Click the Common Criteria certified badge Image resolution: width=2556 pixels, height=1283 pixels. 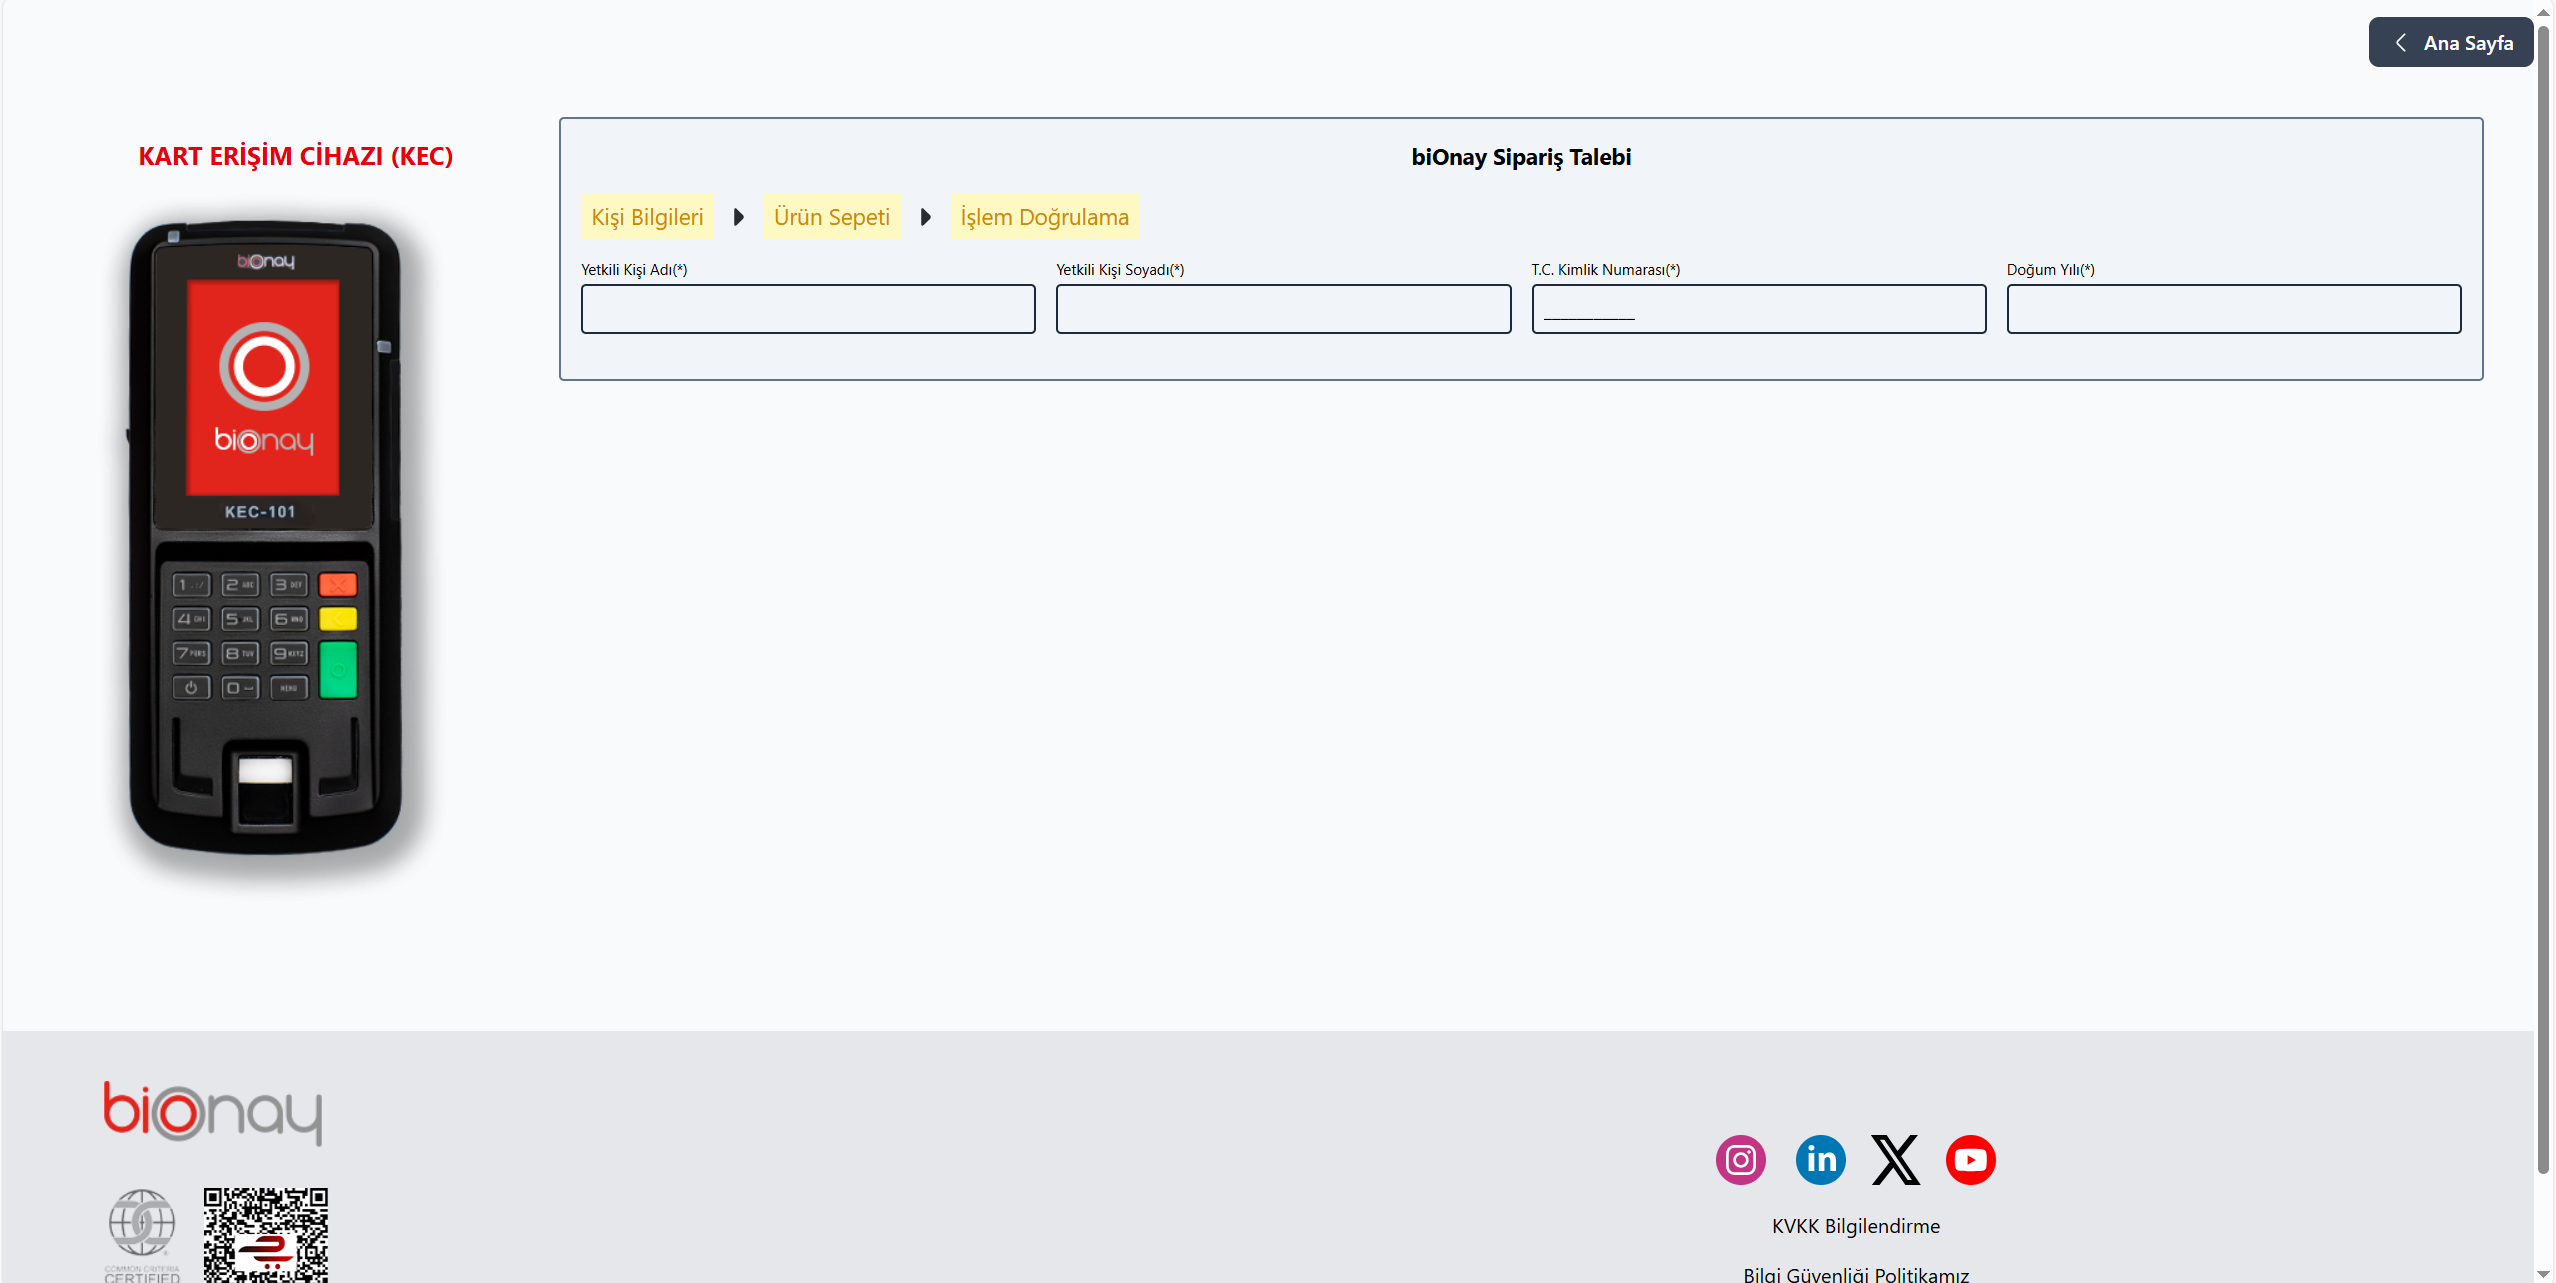tap(142, 1233)
